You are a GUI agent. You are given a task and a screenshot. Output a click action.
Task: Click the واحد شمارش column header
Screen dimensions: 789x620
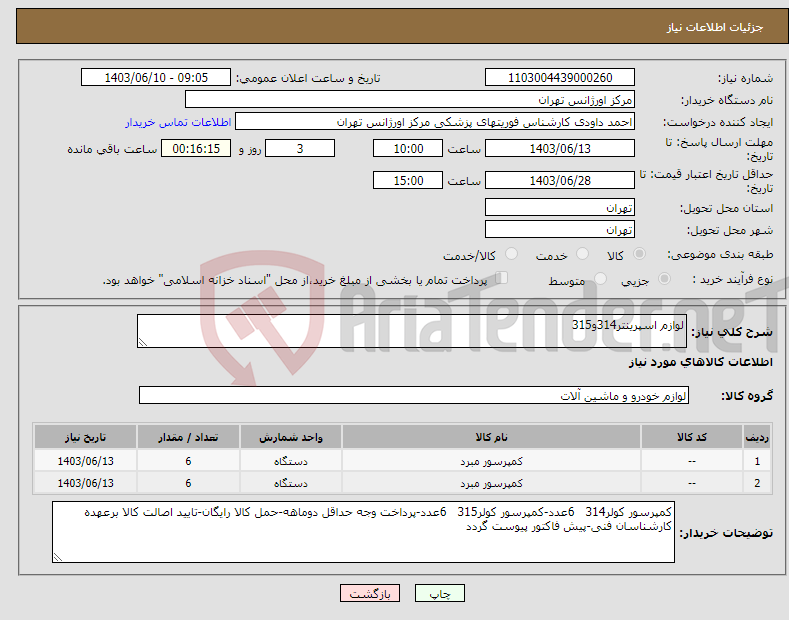[x=291, y=437]
